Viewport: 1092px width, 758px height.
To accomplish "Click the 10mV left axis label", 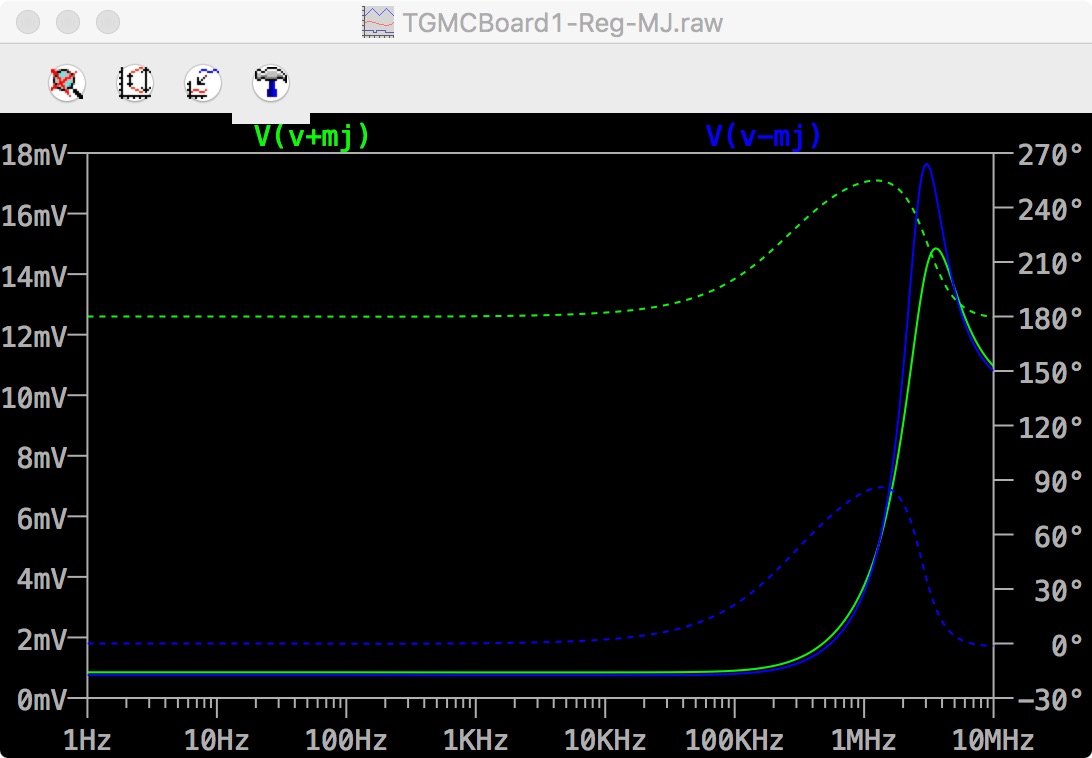I will pos(34,398).
